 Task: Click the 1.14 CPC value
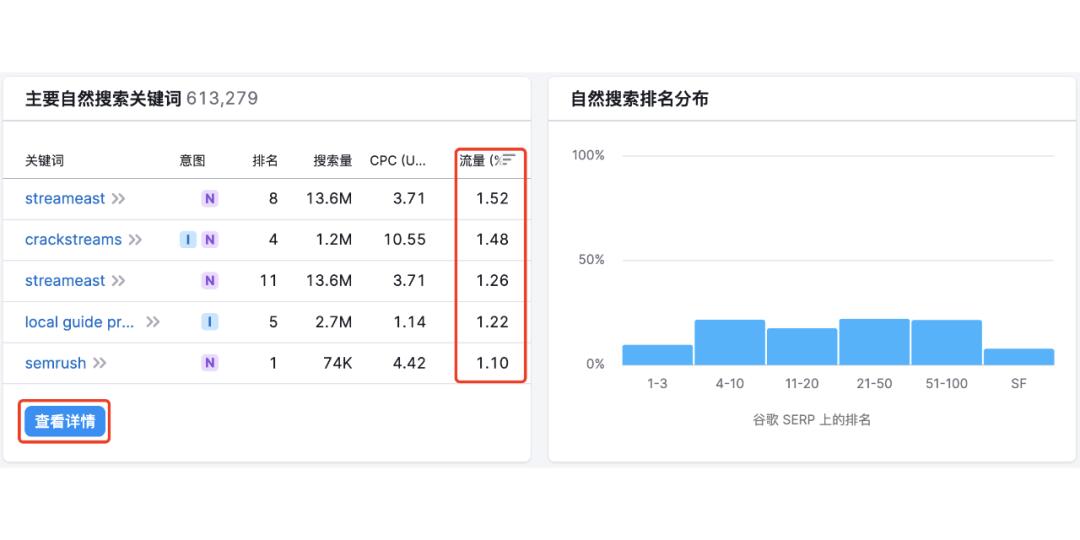coord(409,322)
